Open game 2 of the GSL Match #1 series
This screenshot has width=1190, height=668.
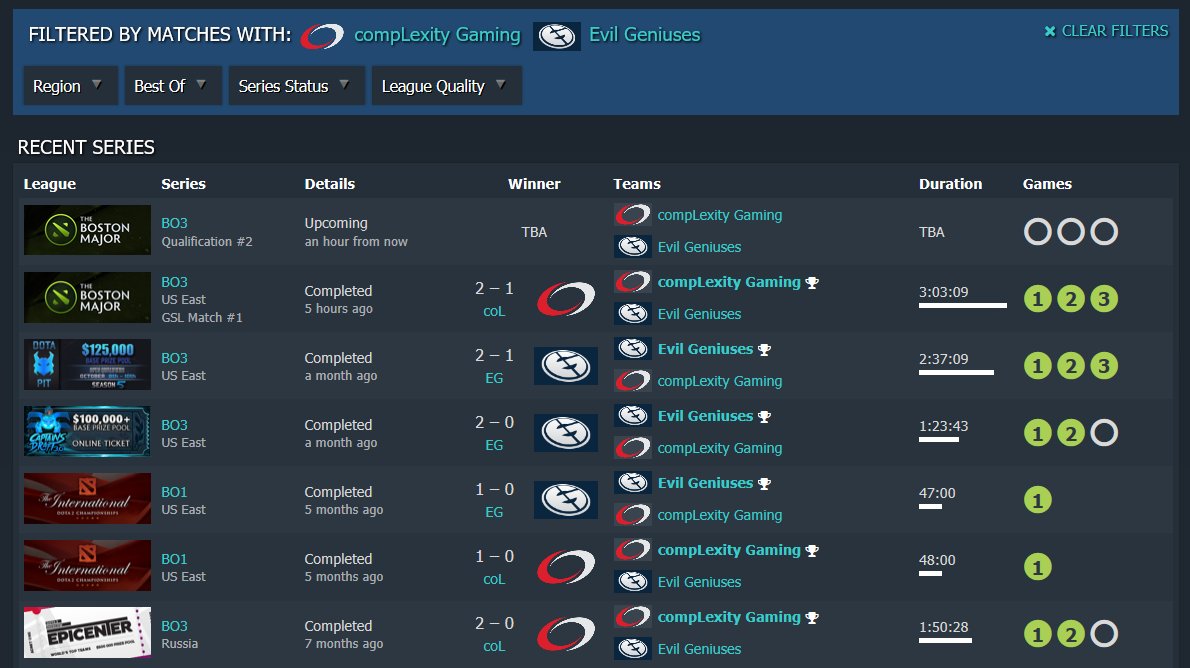1071,299
